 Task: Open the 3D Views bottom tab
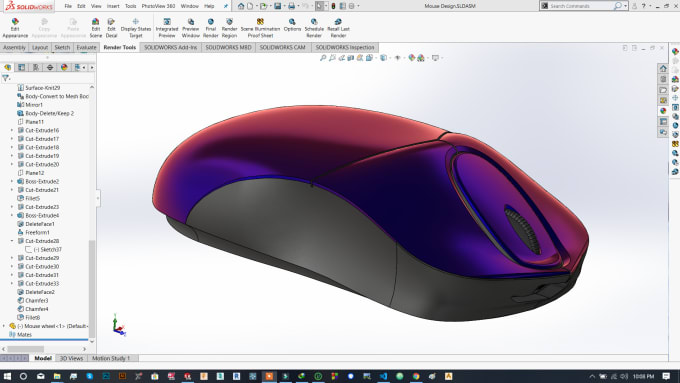(x=71, y=358)
